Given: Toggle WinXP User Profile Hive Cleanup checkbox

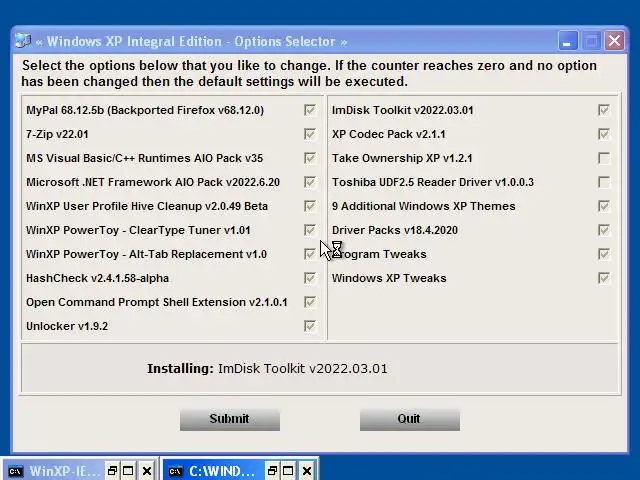Looking at the screenshot, I should (309, 206).
